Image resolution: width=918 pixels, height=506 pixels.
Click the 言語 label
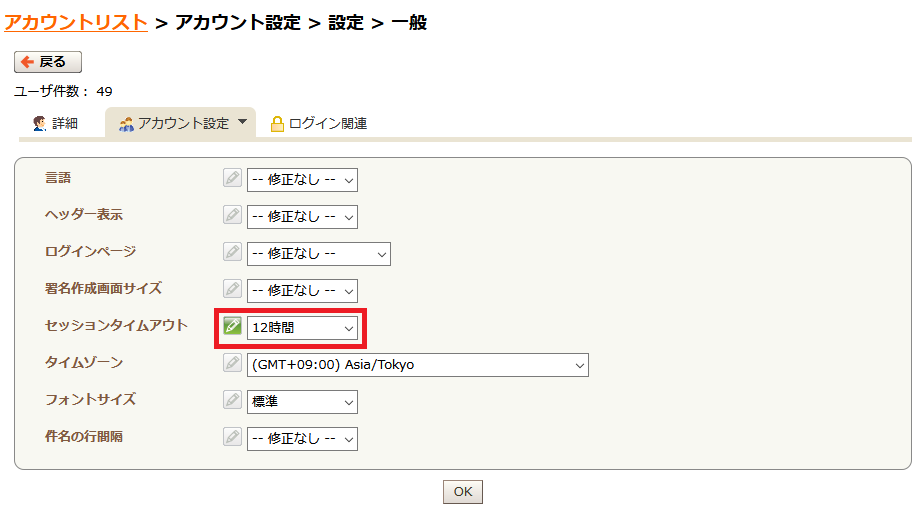[x=58, y=177]
